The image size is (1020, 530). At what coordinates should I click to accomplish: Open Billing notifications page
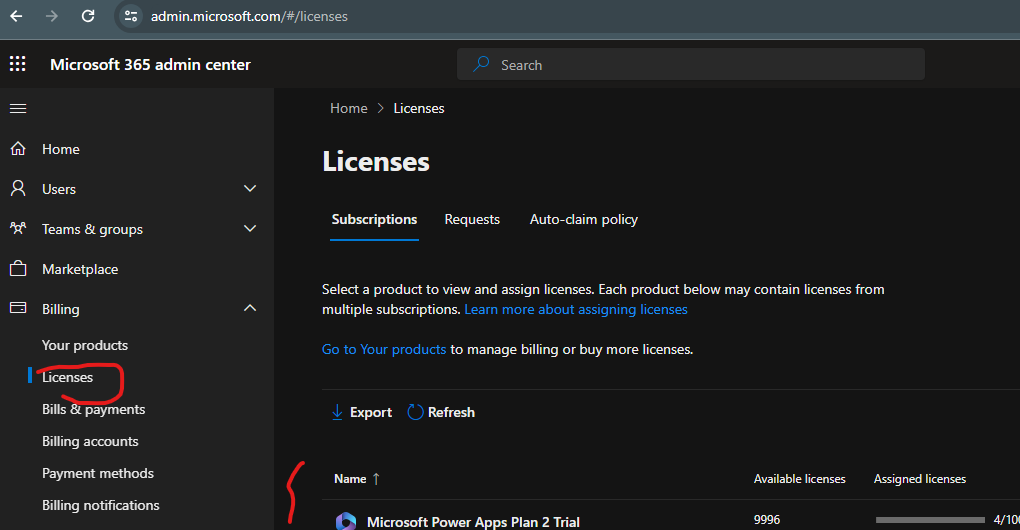pyautogui.click(x=101, y=505)
